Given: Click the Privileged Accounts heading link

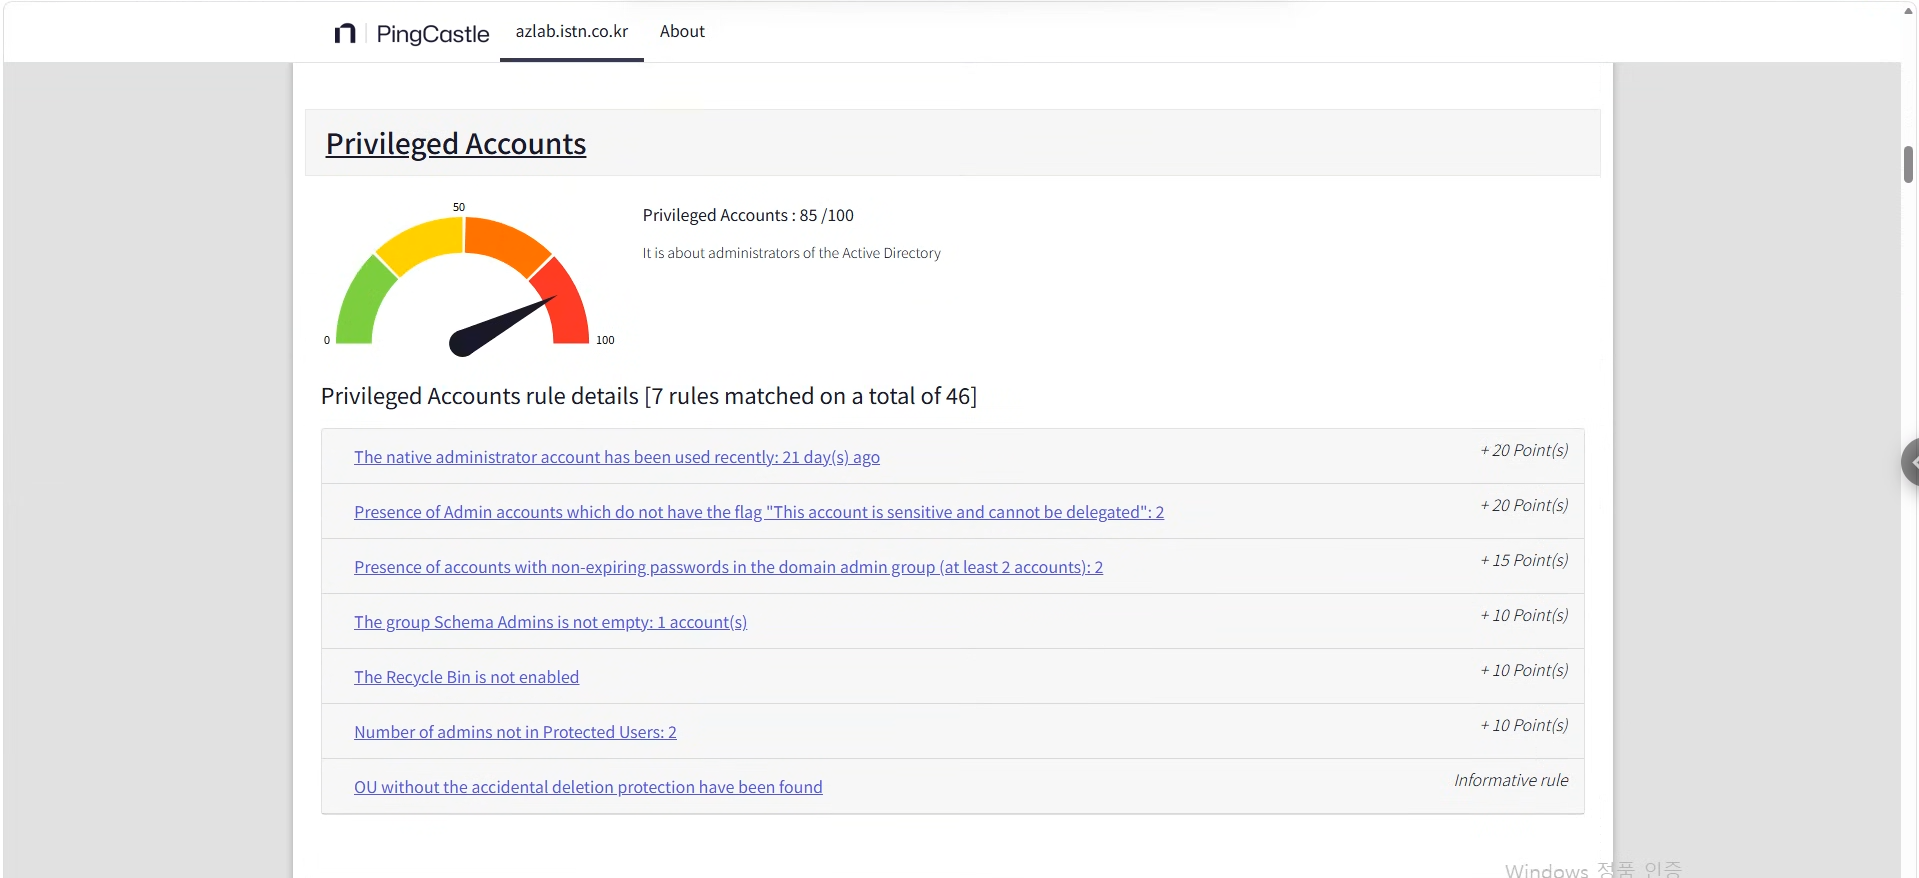Looking at the screenshot, I should point(456,143).
